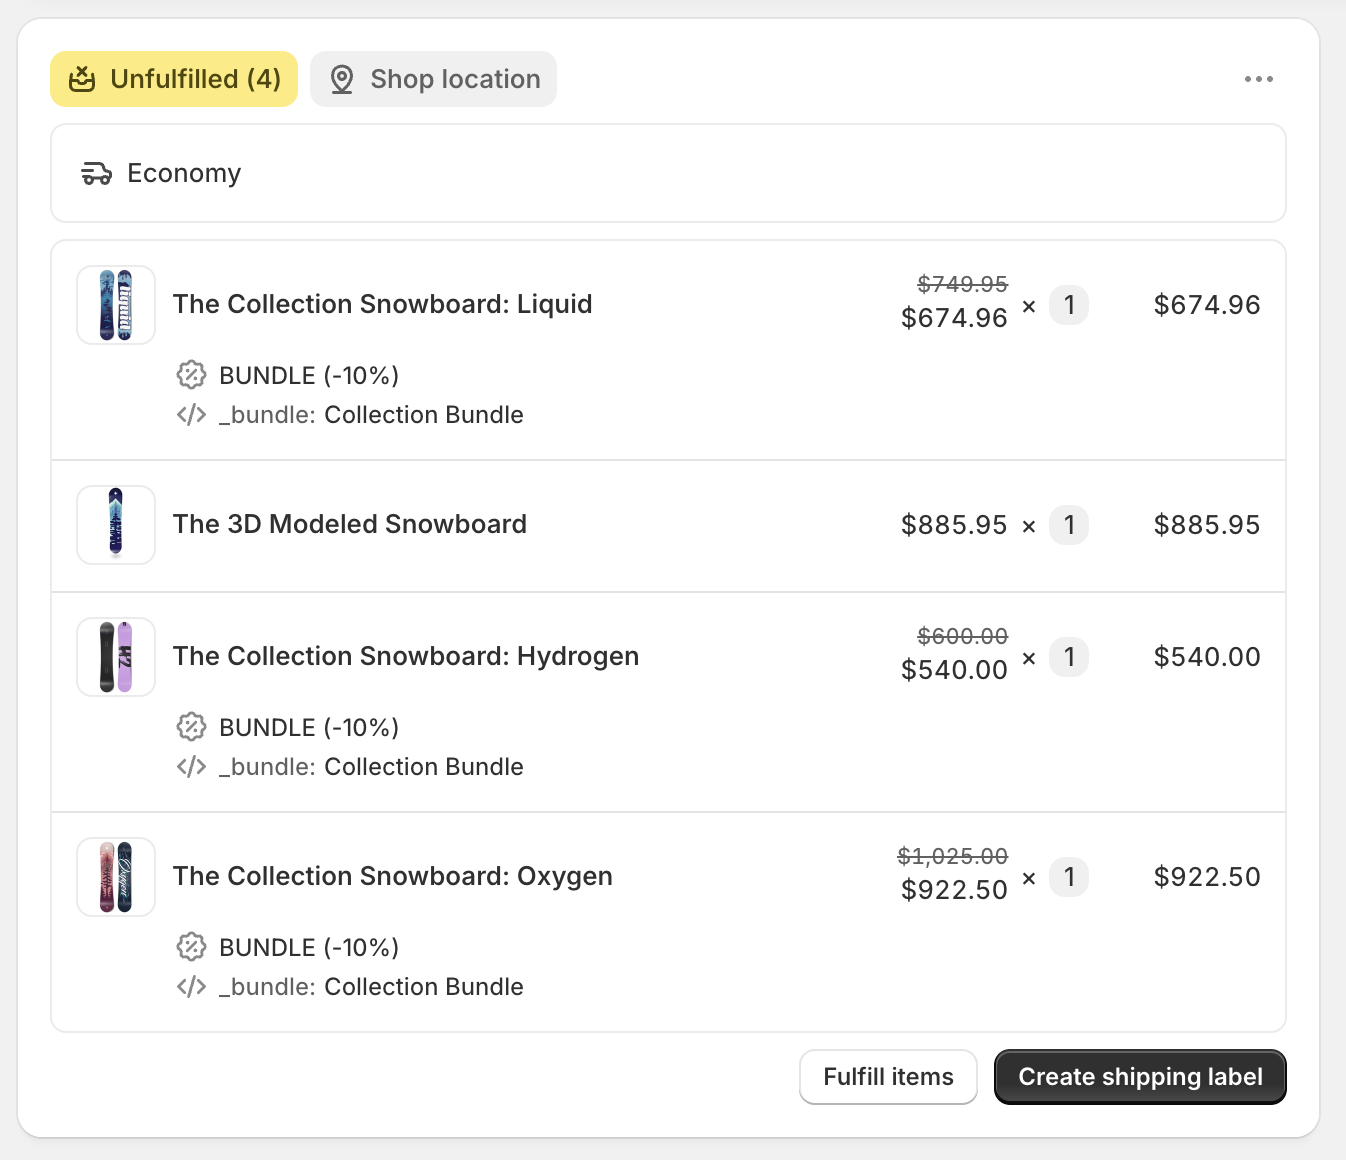
Task: Select the Shop location badge
Action: (x=433, y=78)
